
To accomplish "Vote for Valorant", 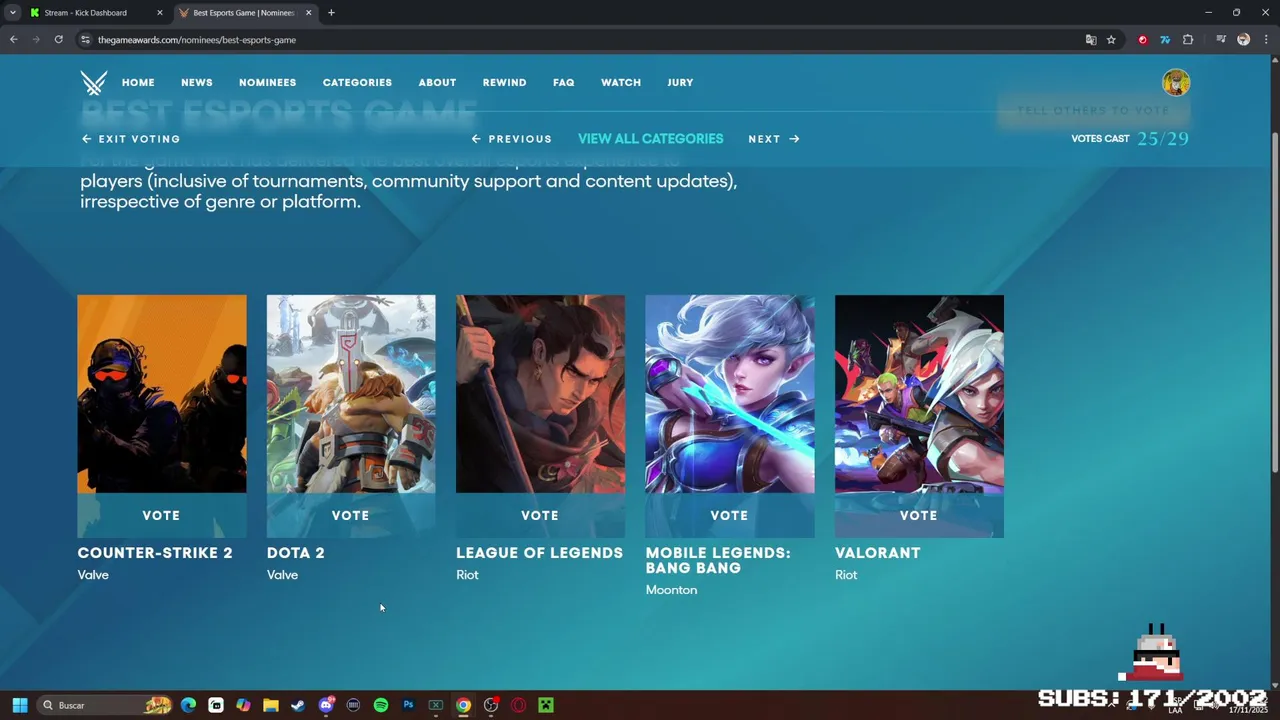I will tap(919, 516).
